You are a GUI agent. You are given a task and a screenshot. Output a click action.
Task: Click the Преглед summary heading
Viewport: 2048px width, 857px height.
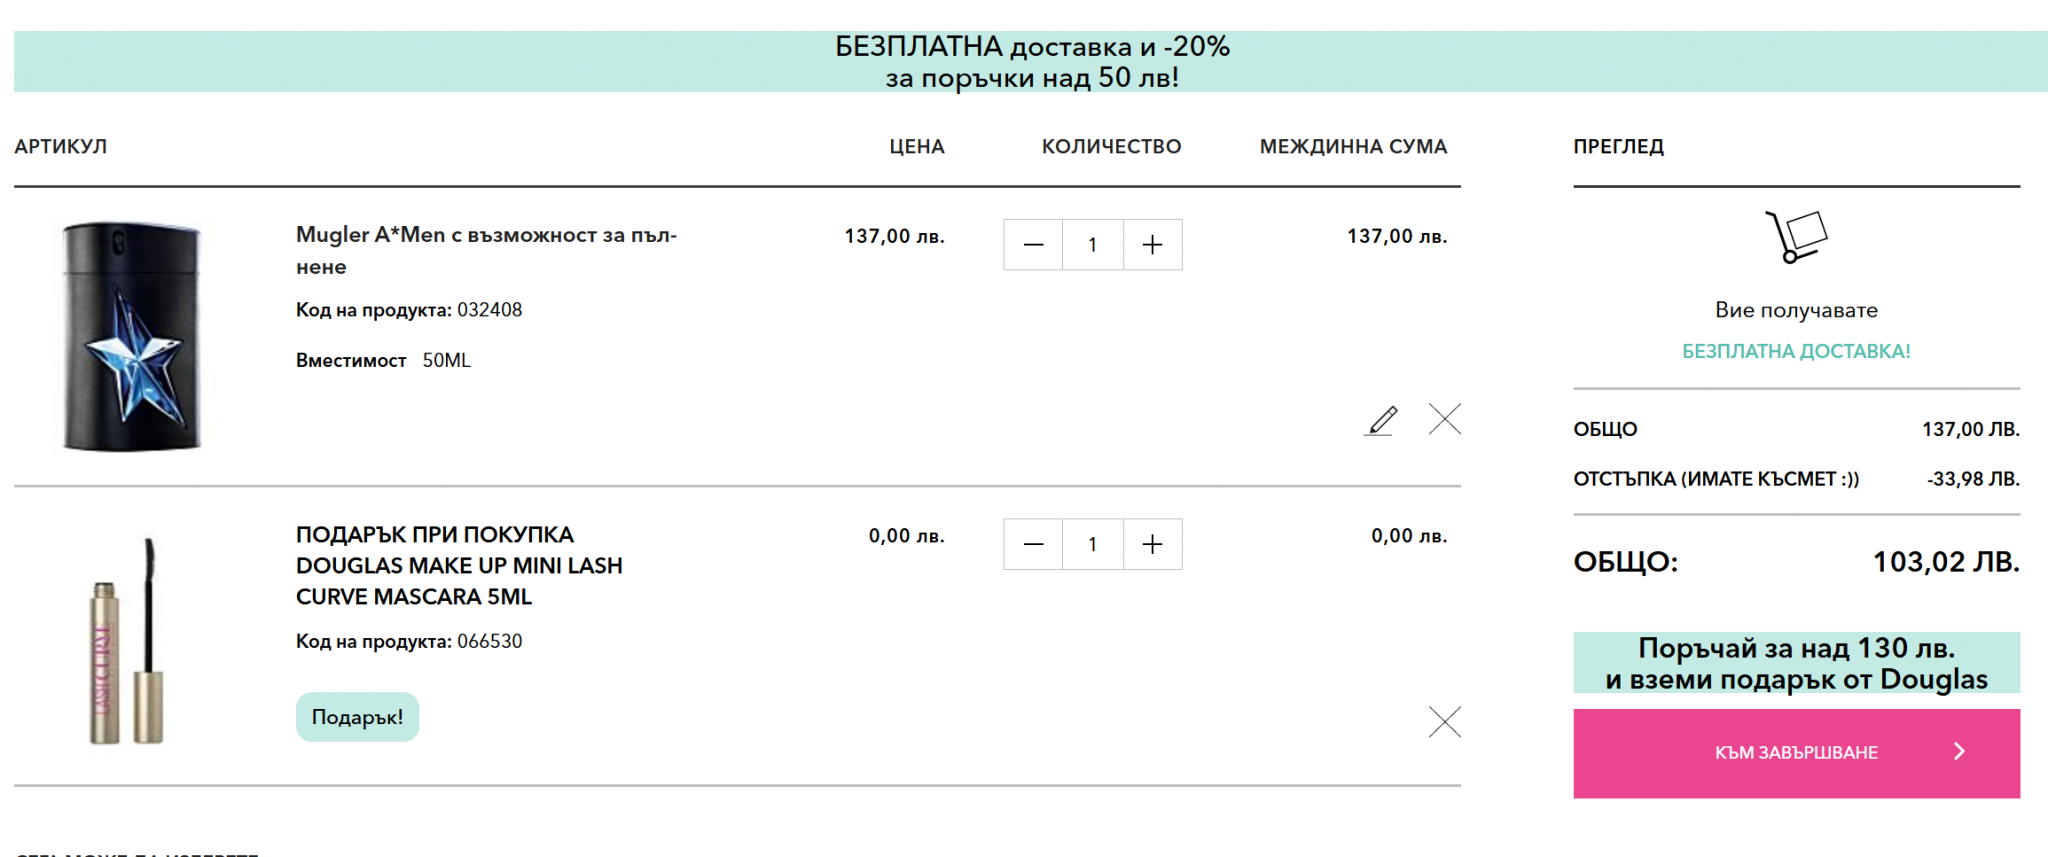(1618, 147)
